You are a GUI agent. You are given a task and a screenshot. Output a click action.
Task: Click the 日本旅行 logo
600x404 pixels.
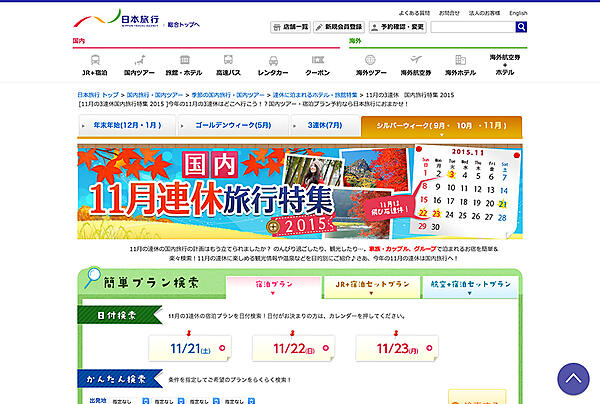point(116,19)
